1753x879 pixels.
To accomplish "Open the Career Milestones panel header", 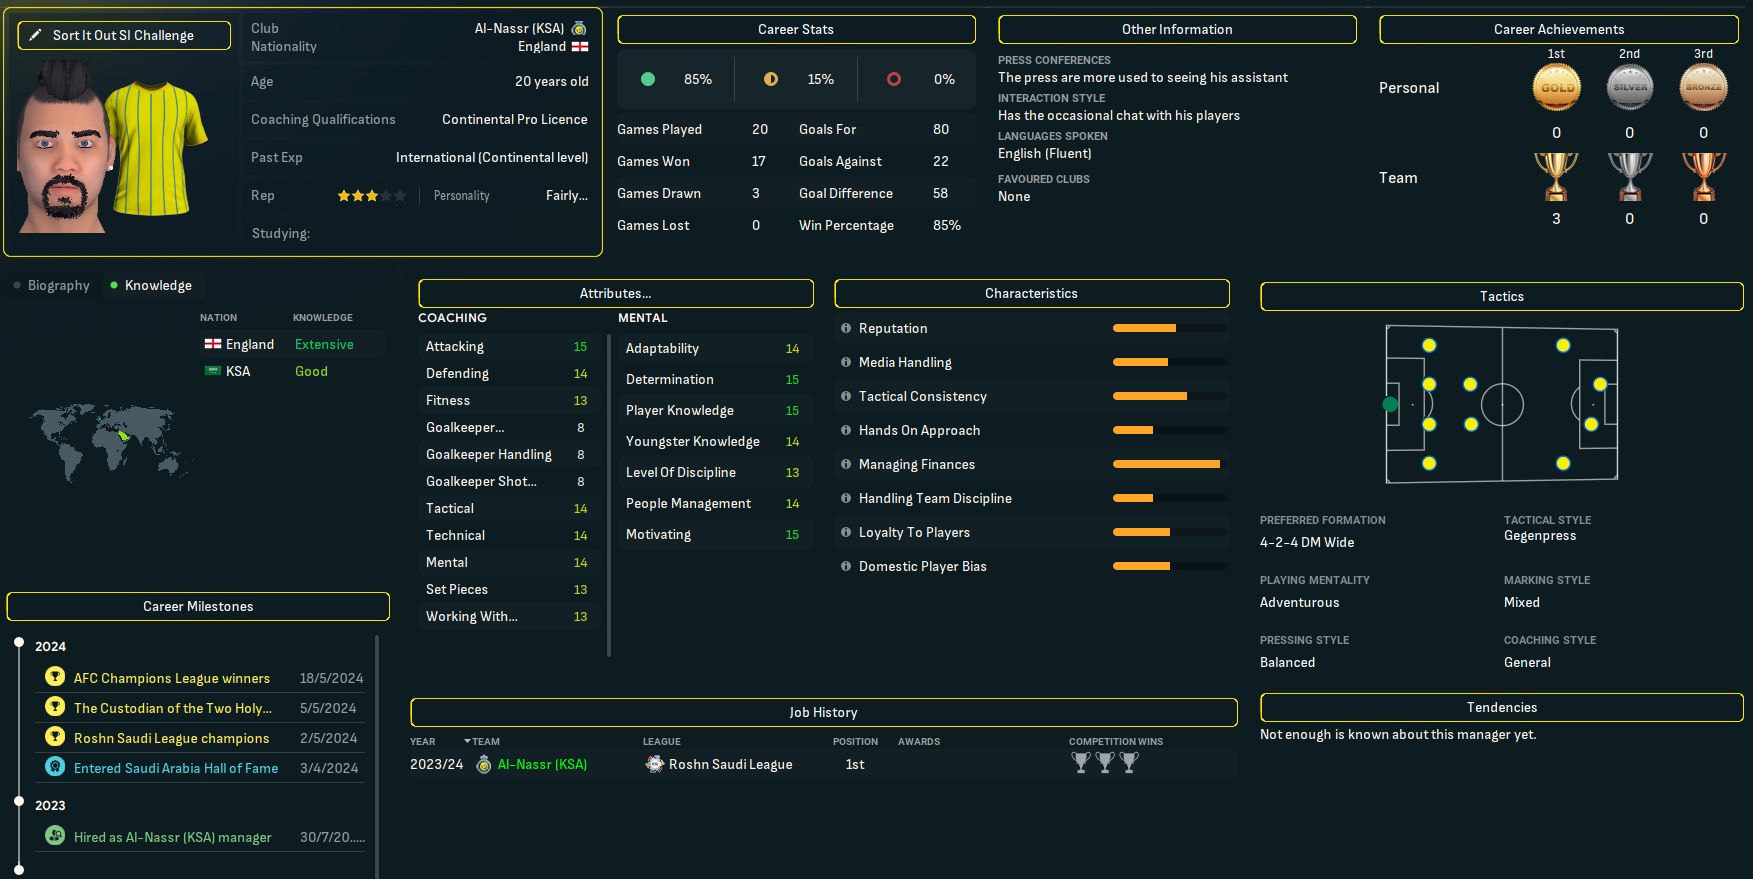I will tap(198, 606).
